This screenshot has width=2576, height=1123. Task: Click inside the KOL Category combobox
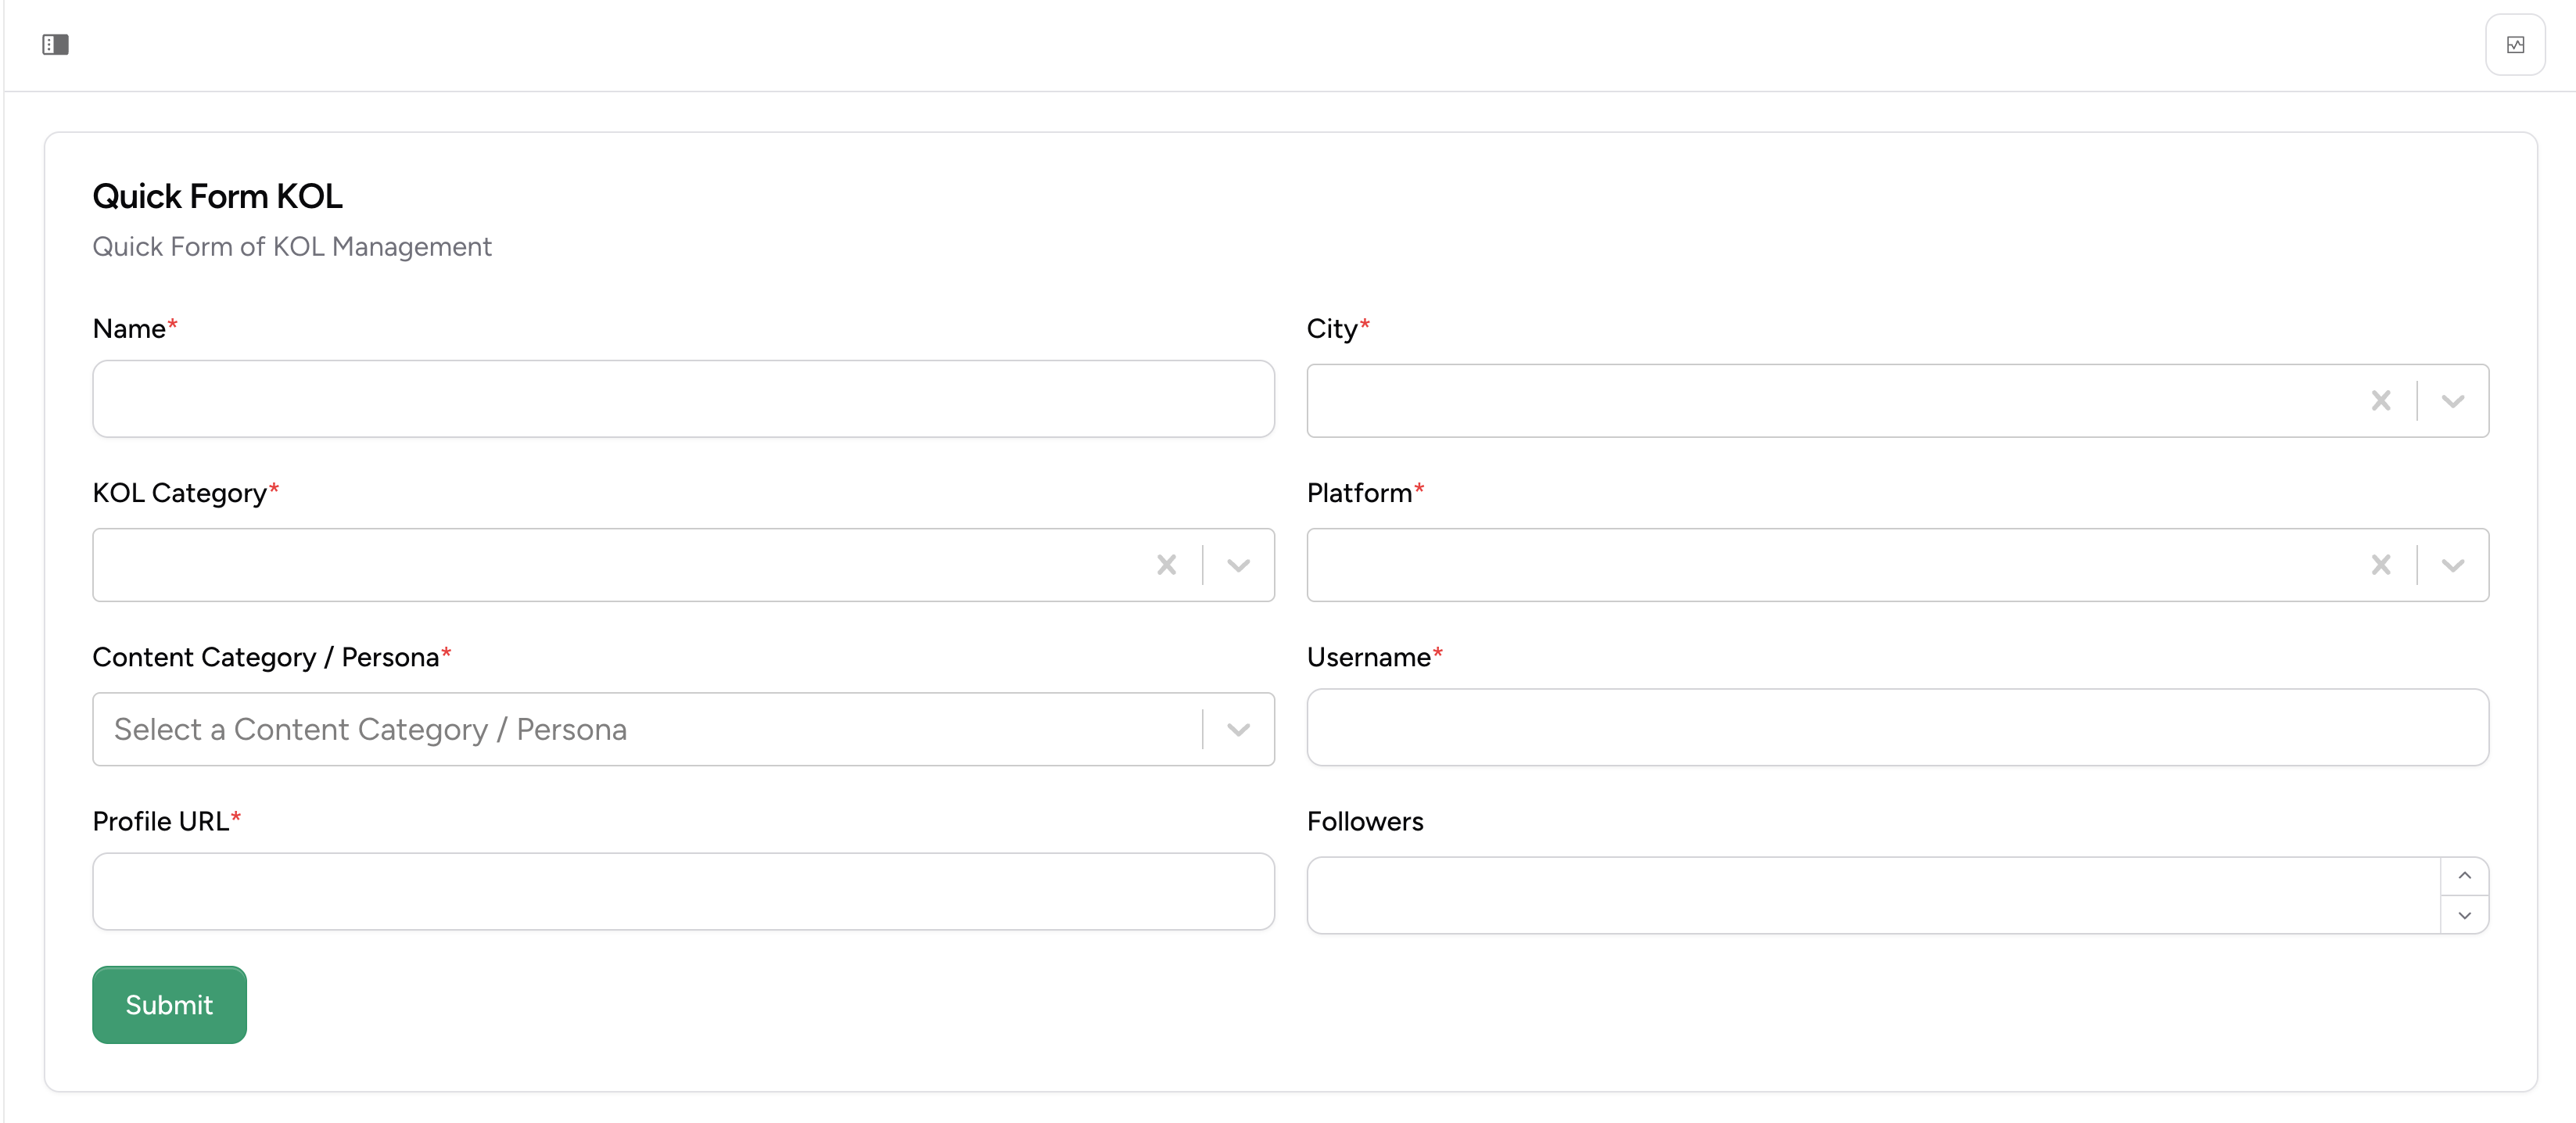click(x=600, y=565)
